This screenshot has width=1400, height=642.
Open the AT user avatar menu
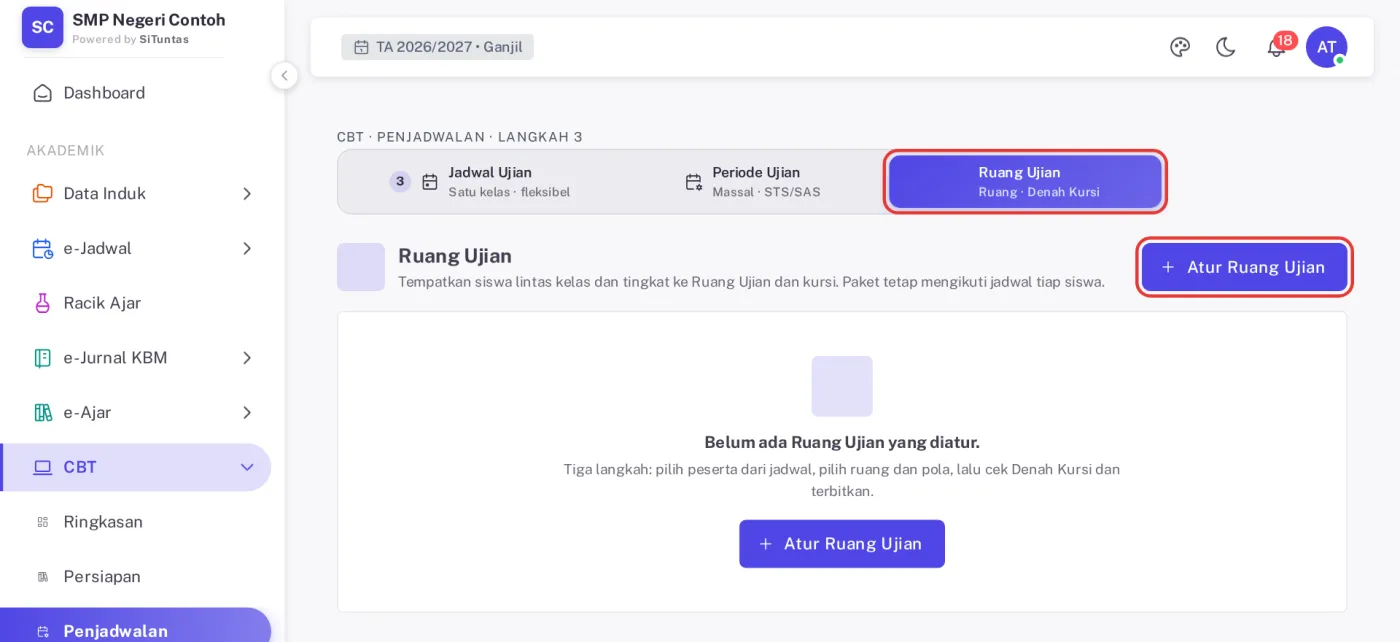[x=1326, y=47]
